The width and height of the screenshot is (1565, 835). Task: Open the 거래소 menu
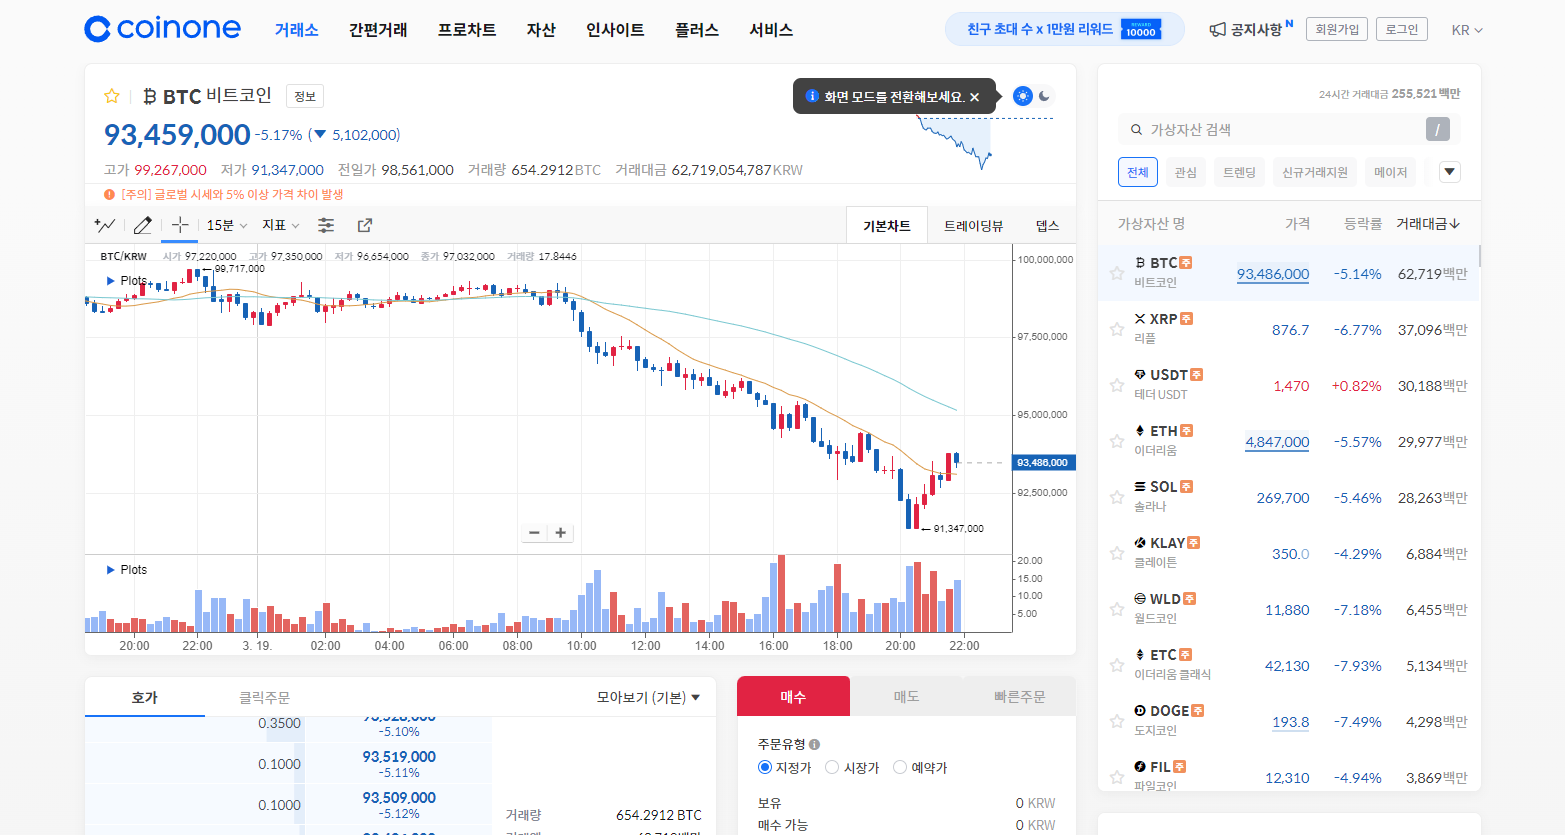point(297,30)
